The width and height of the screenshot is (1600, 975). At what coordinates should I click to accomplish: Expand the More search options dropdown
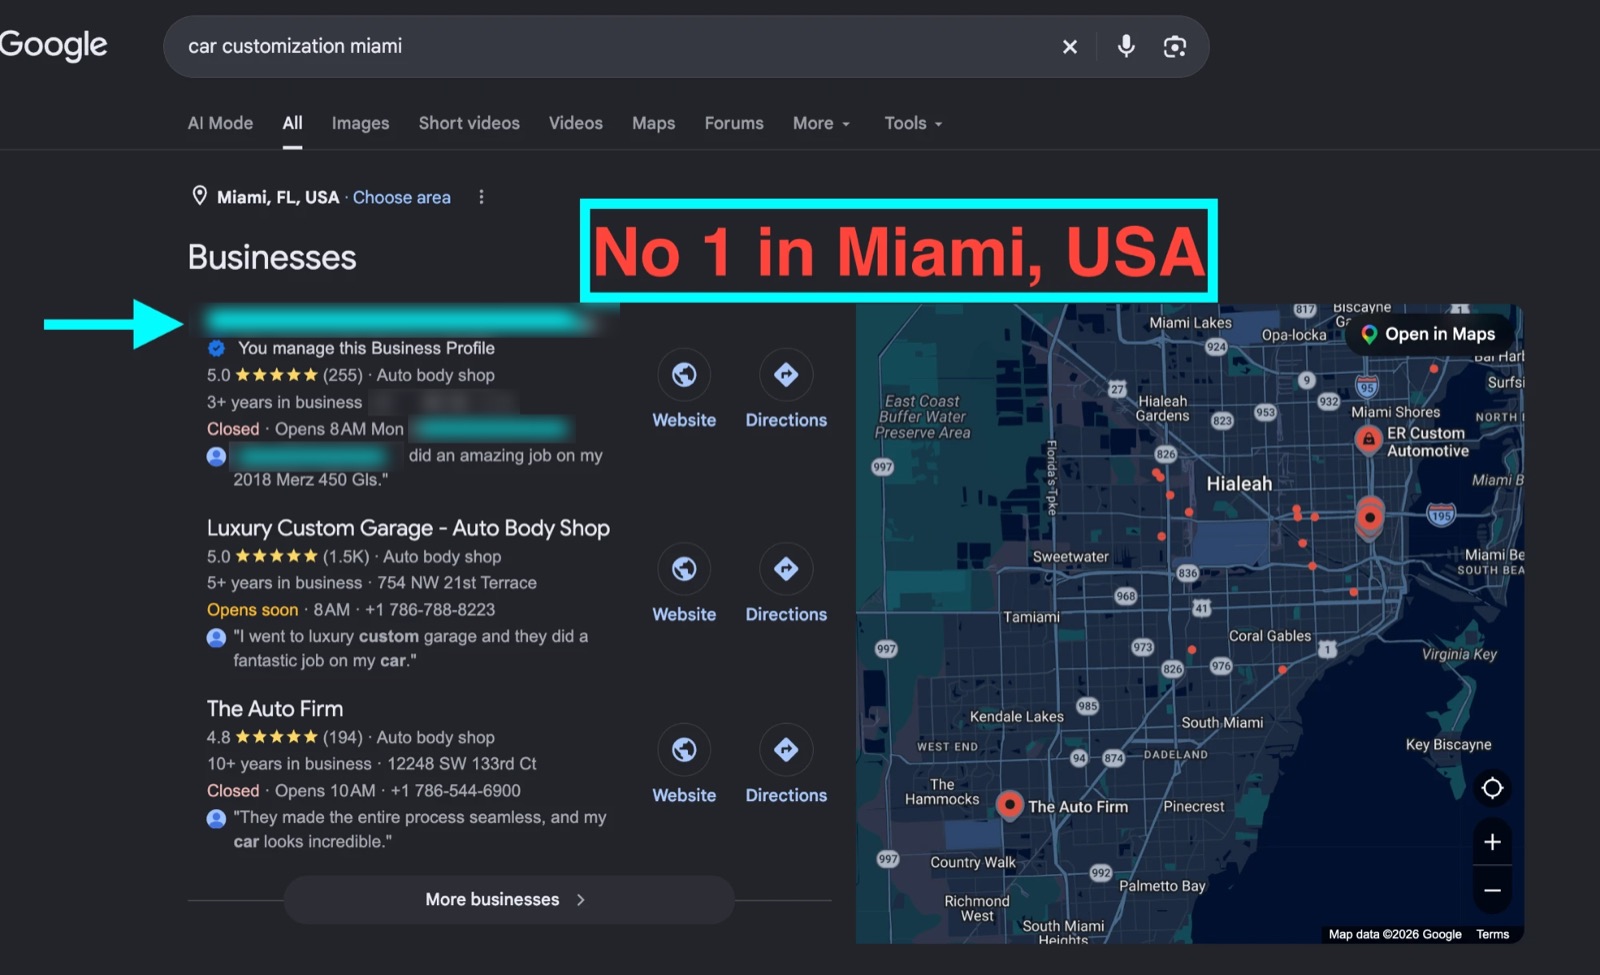tap(821, 123)
